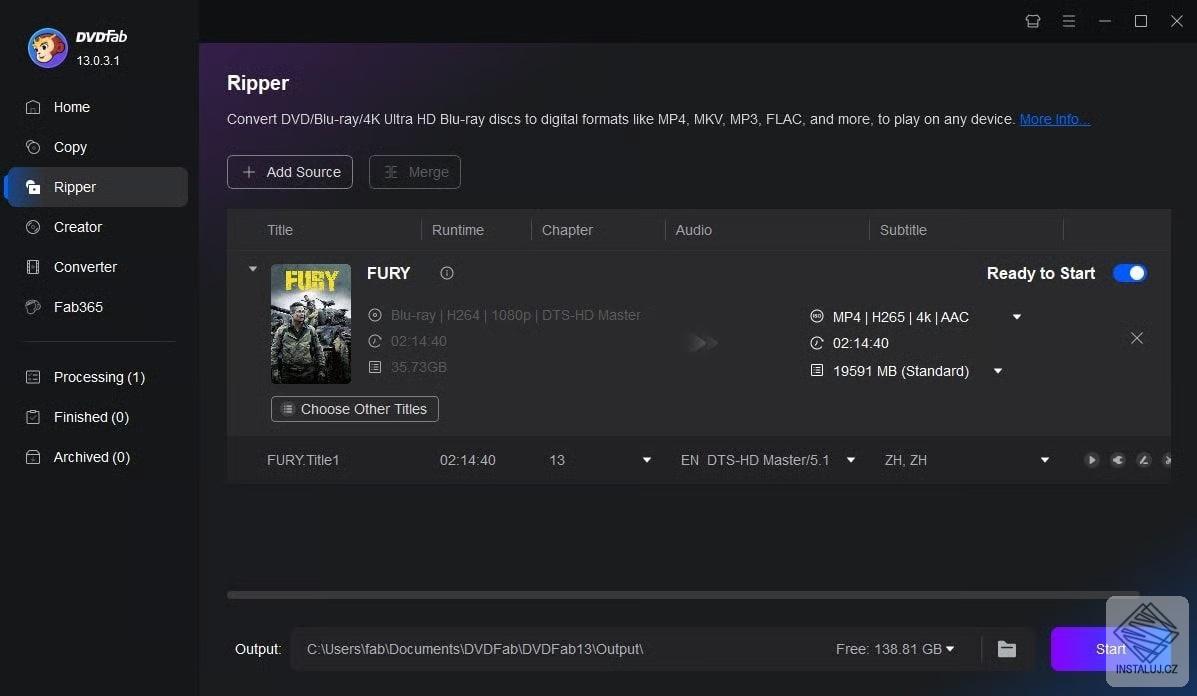
Task: Click Choose Other Titles button
Action: pos(355,409)
